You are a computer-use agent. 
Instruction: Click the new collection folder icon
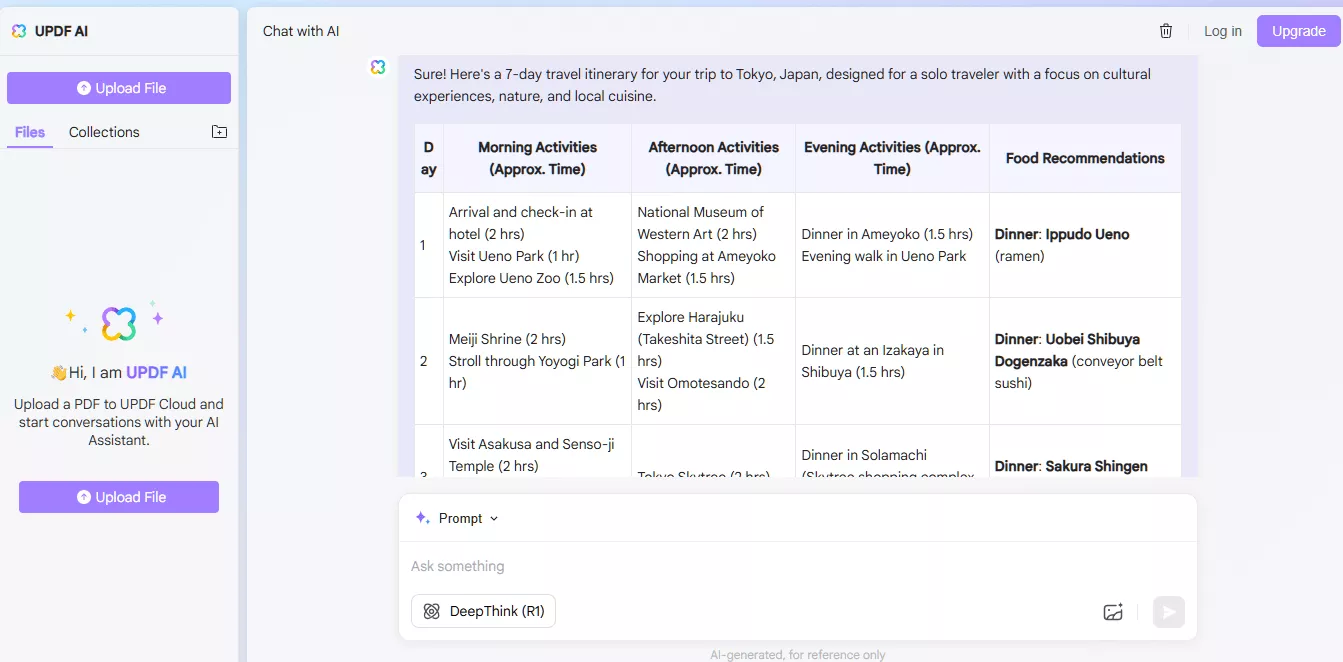click(220, 132)
